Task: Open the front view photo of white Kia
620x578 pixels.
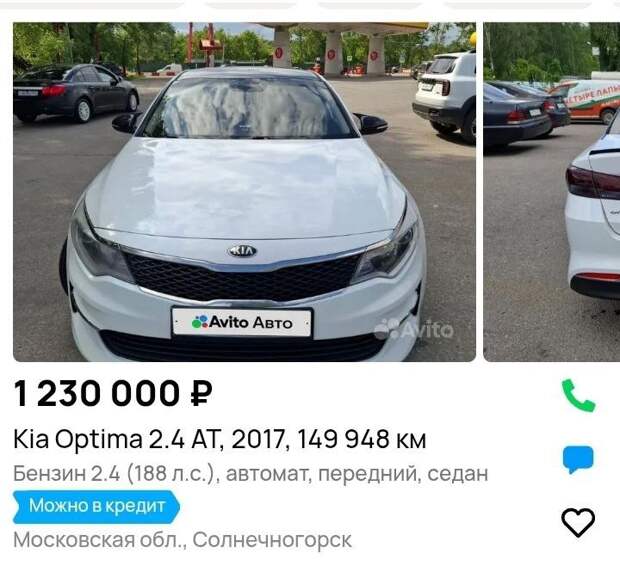Action: [x=244, y=192]
